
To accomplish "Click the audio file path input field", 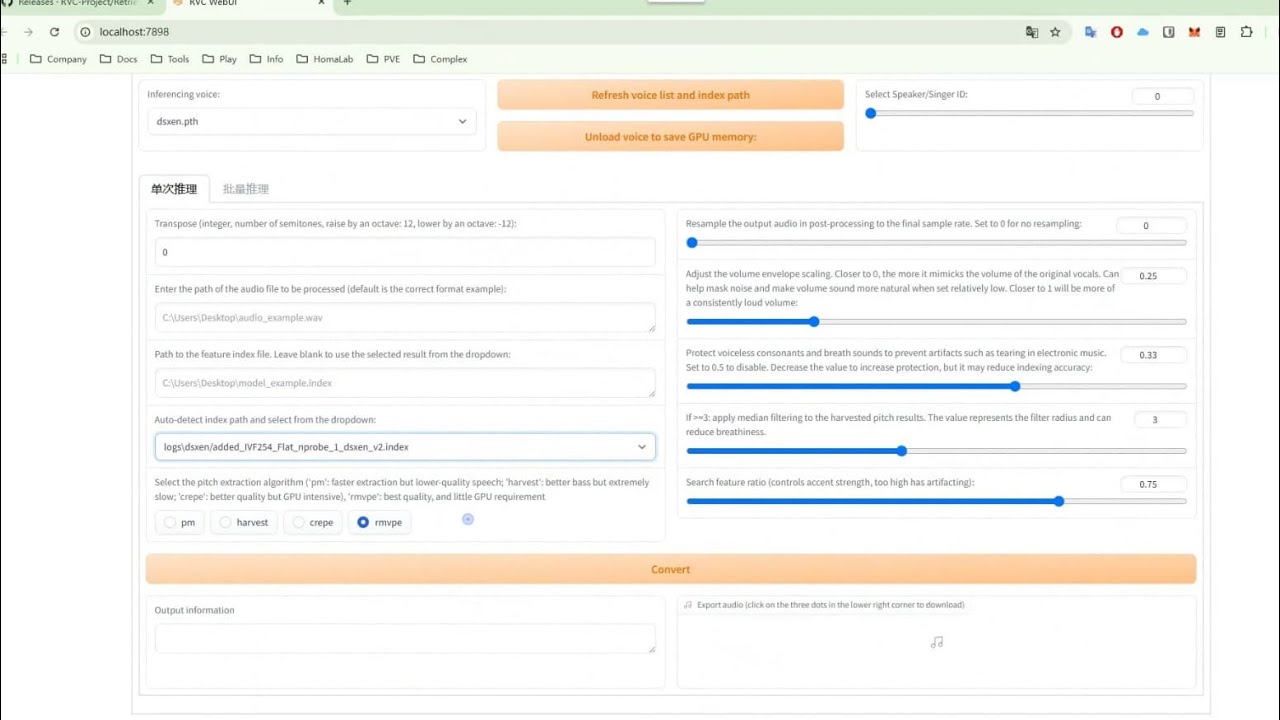I will 405,317.
